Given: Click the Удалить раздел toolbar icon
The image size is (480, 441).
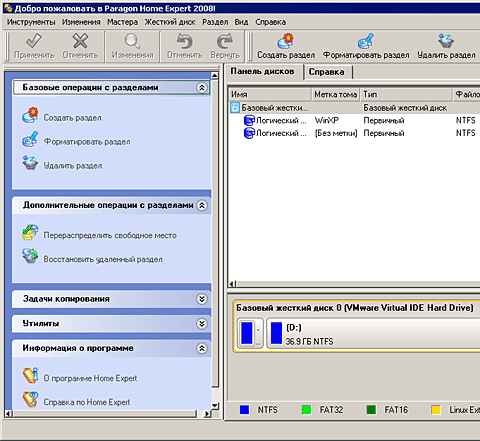Looking at the screenshot, I should pyautogui.click(x=446, y=41).
